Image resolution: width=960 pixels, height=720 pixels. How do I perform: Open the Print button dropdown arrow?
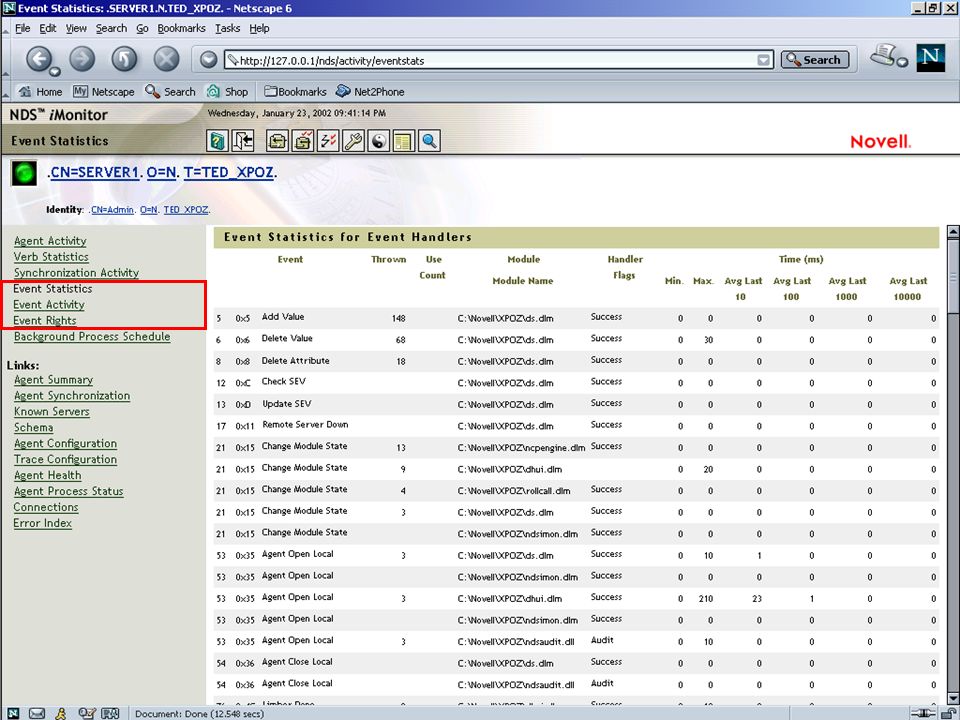(902, 62)
